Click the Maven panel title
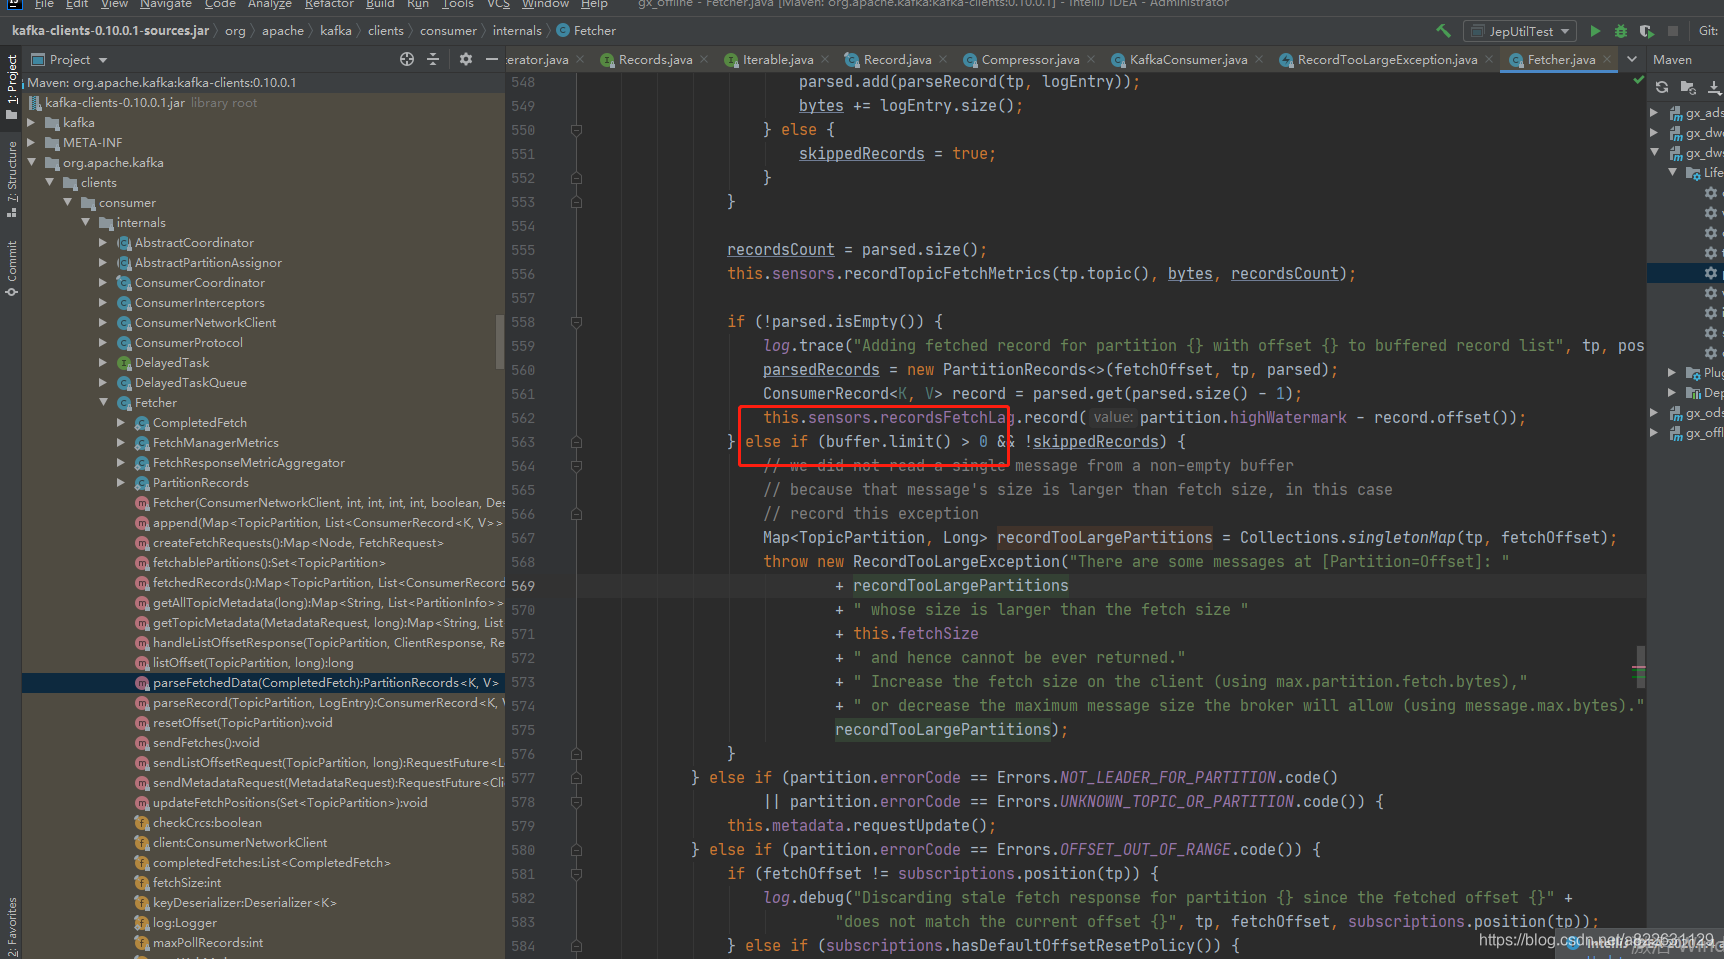Image resolution: width=1724 pixels, height=959 pixels. (x=1672, y=60)
